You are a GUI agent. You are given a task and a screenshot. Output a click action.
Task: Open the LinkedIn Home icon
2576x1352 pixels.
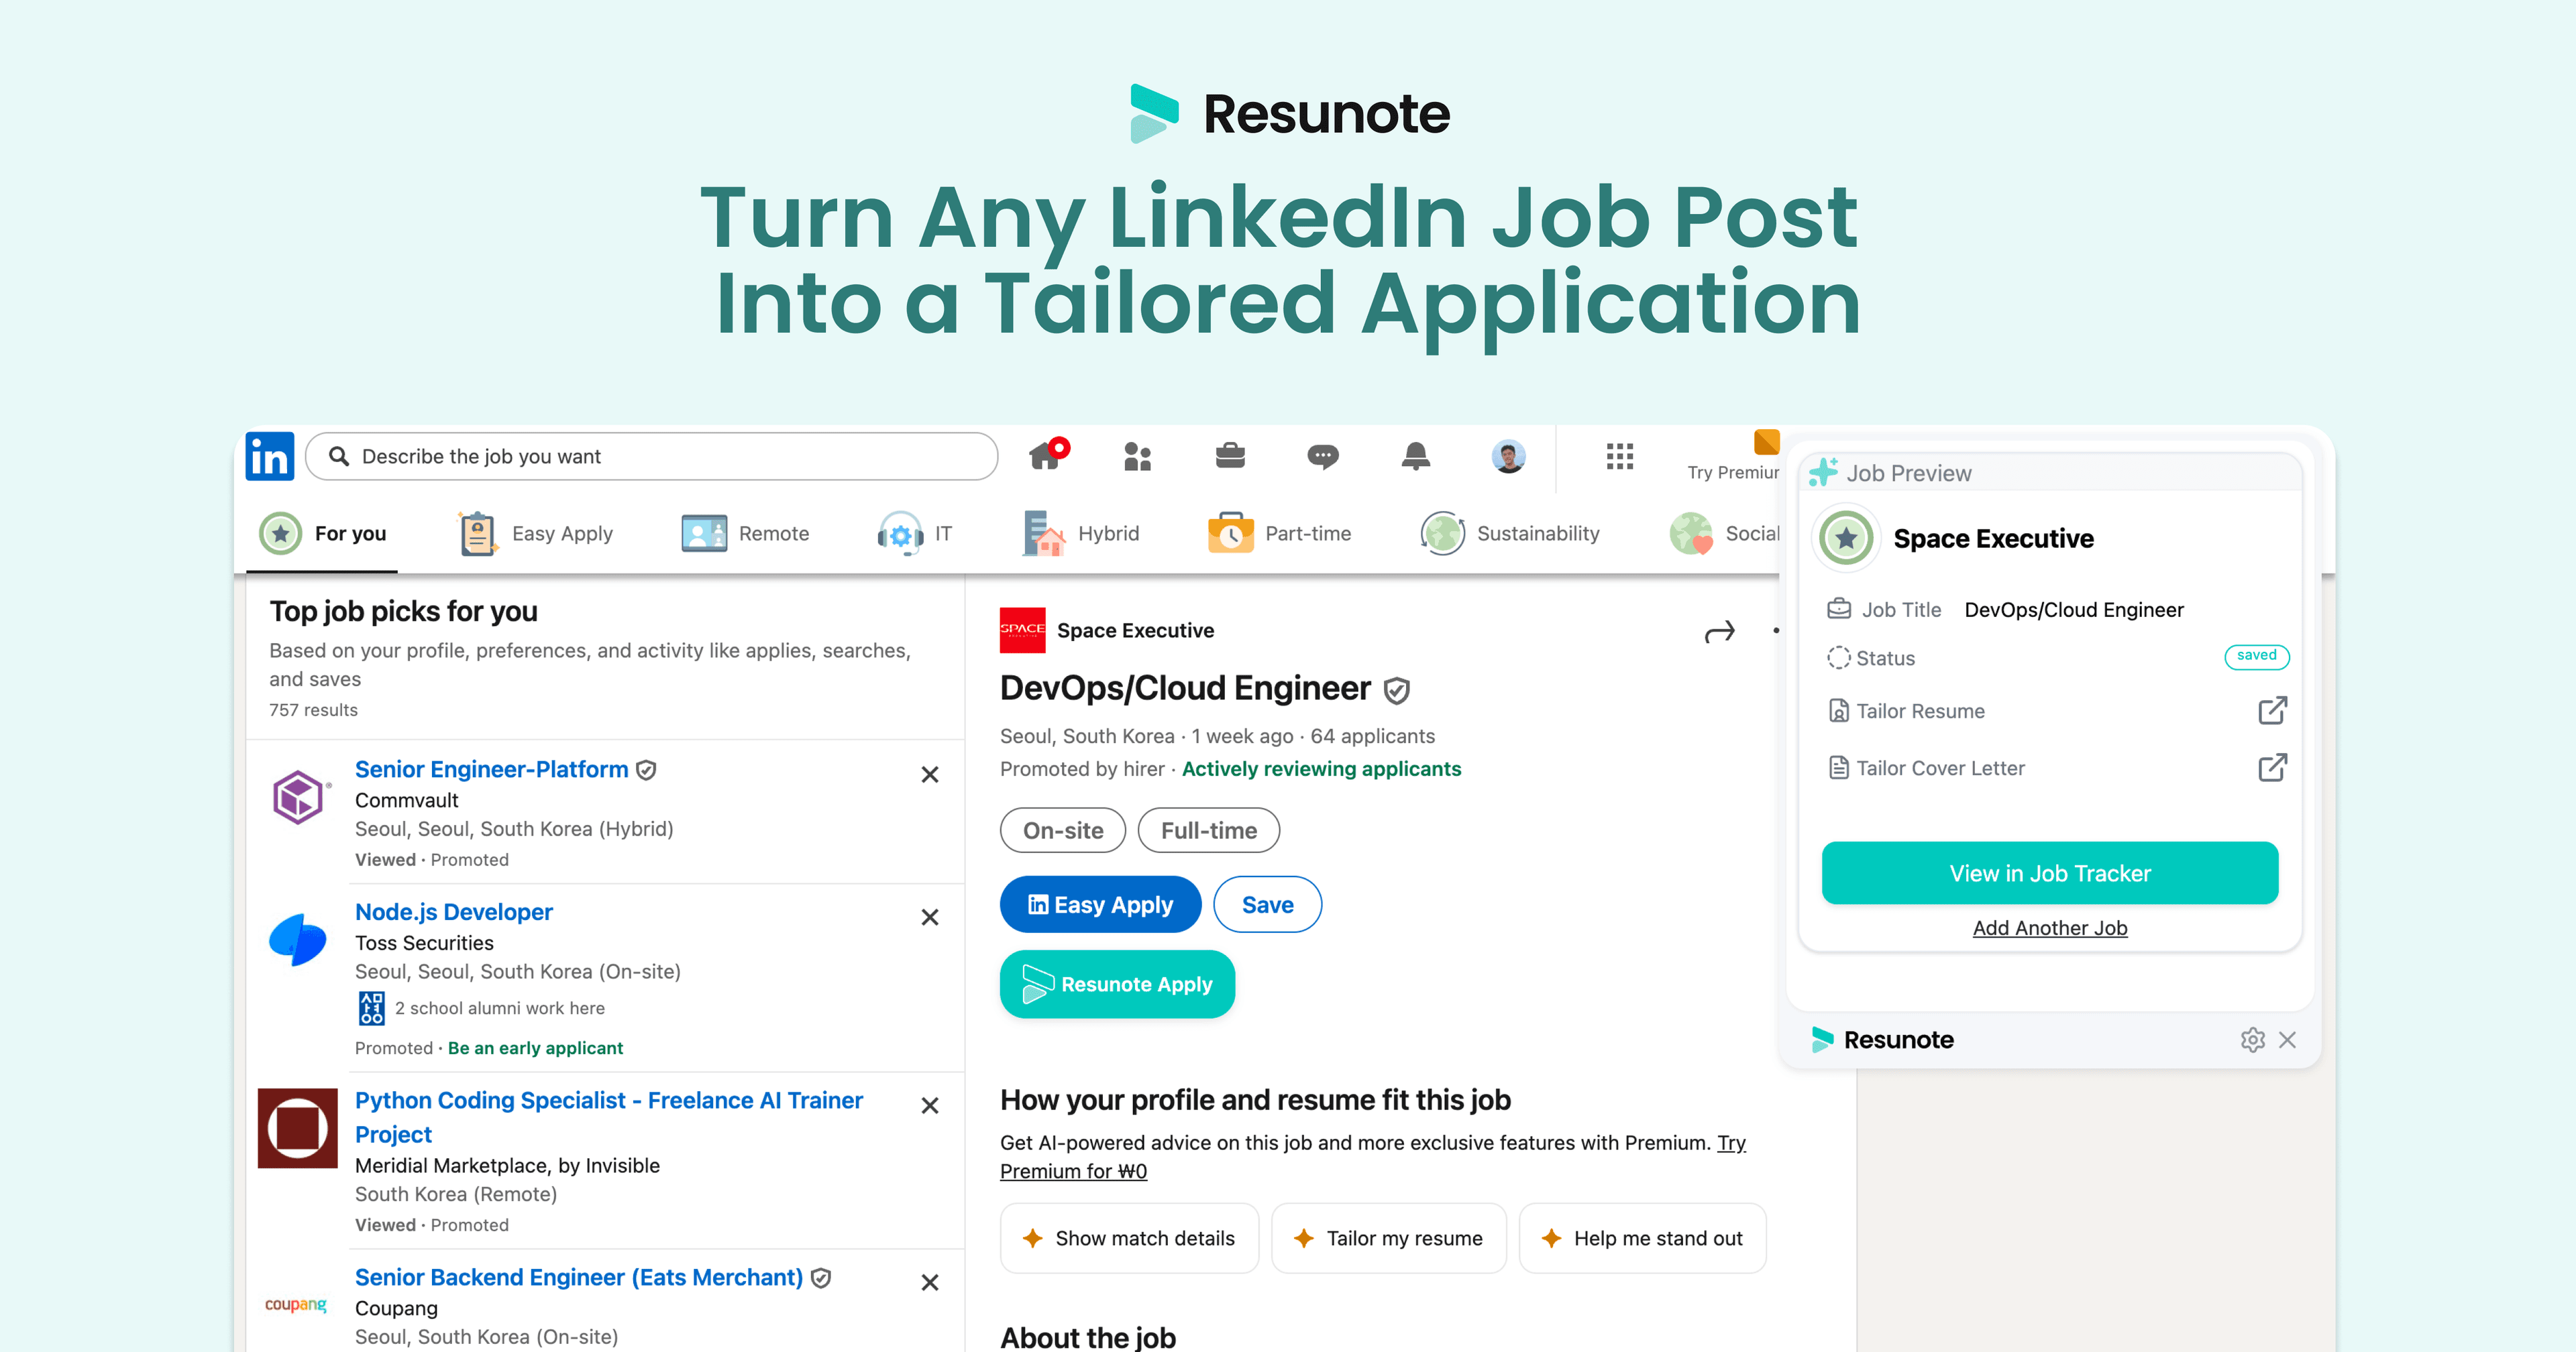coord(1048,456)
